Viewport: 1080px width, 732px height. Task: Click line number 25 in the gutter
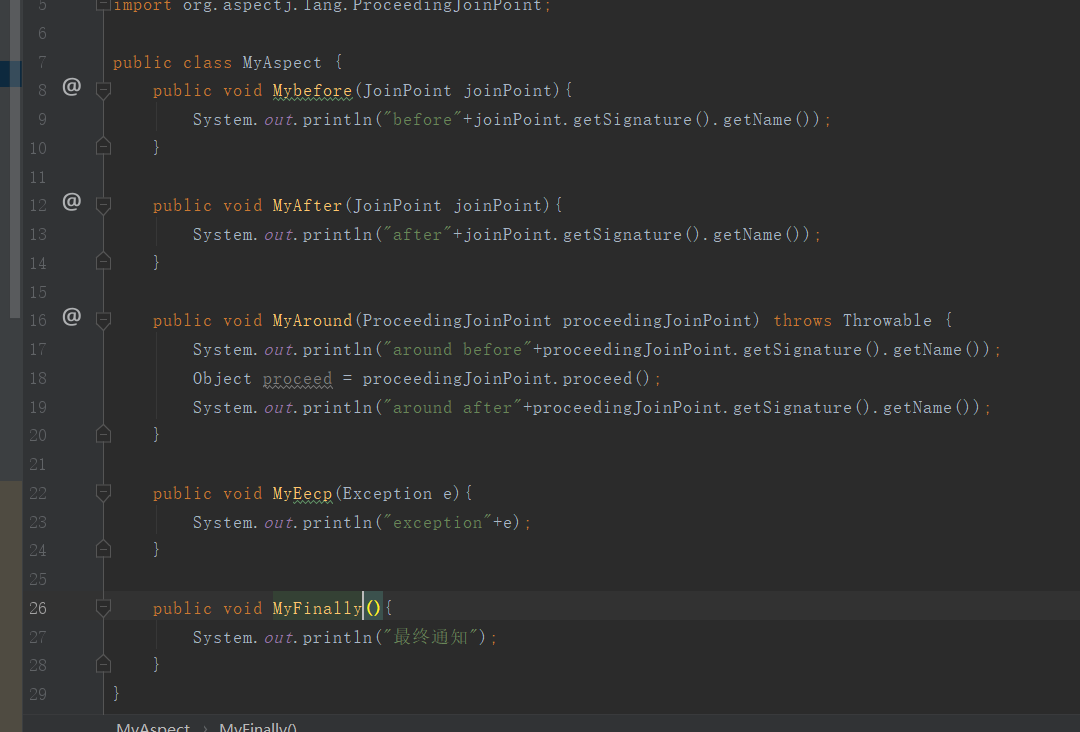tap(38, 580)
